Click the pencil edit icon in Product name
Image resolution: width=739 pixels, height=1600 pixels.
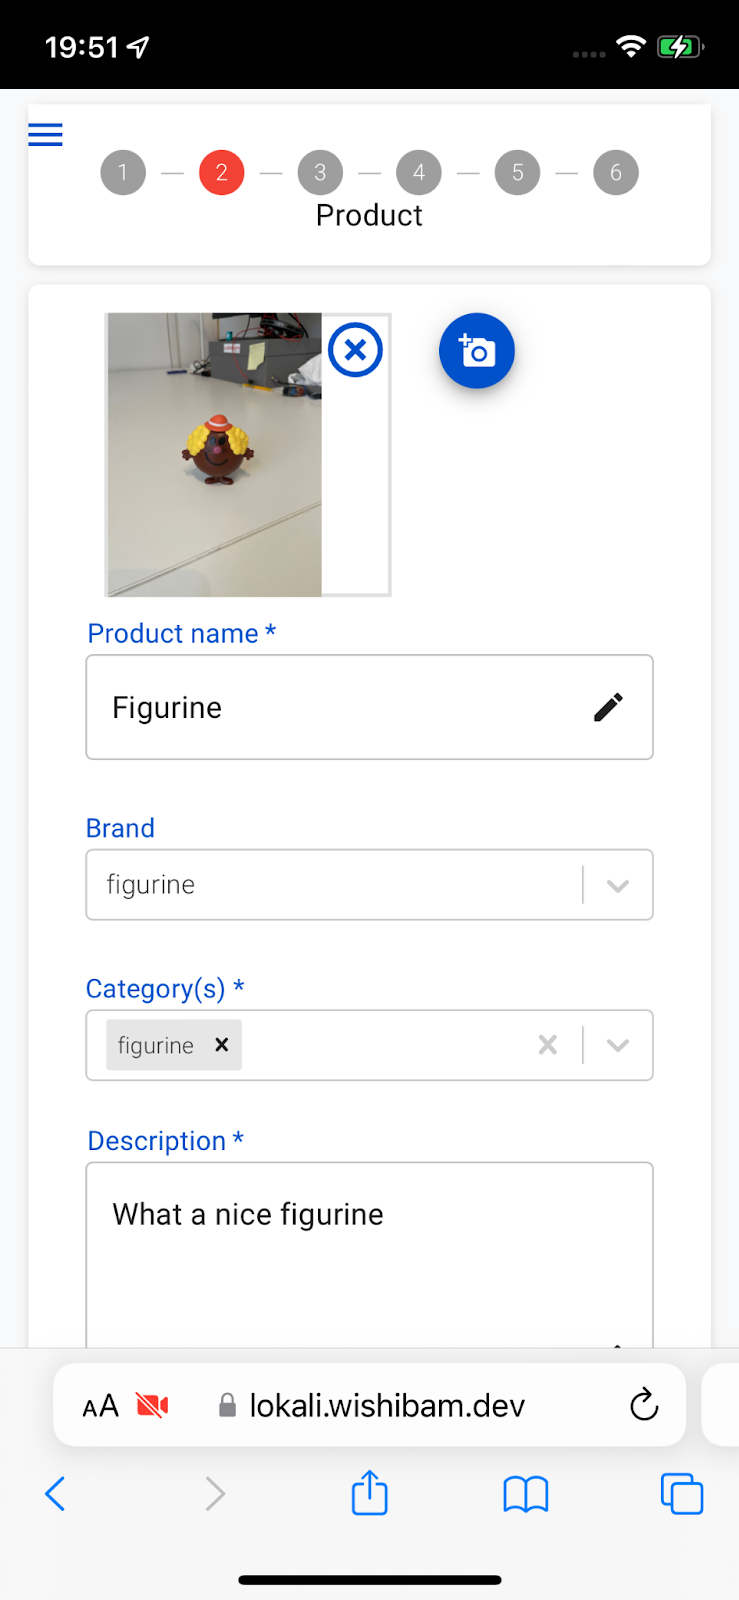click(x=608, y=707)
